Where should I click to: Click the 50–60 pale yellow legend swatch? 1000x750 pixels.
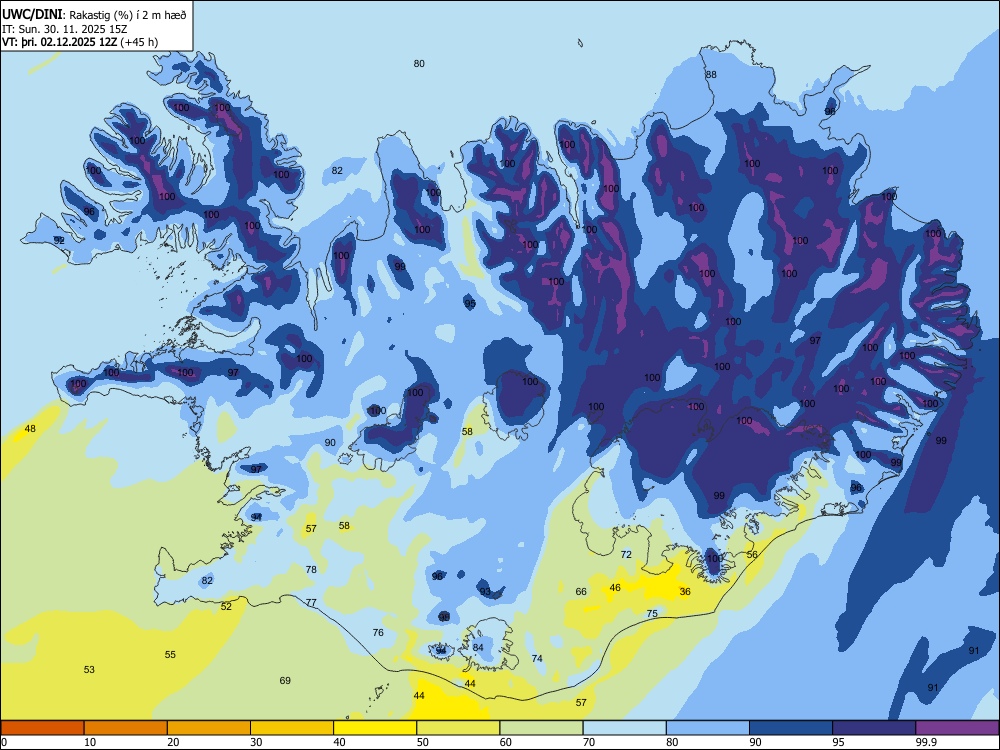pos(458,728)
